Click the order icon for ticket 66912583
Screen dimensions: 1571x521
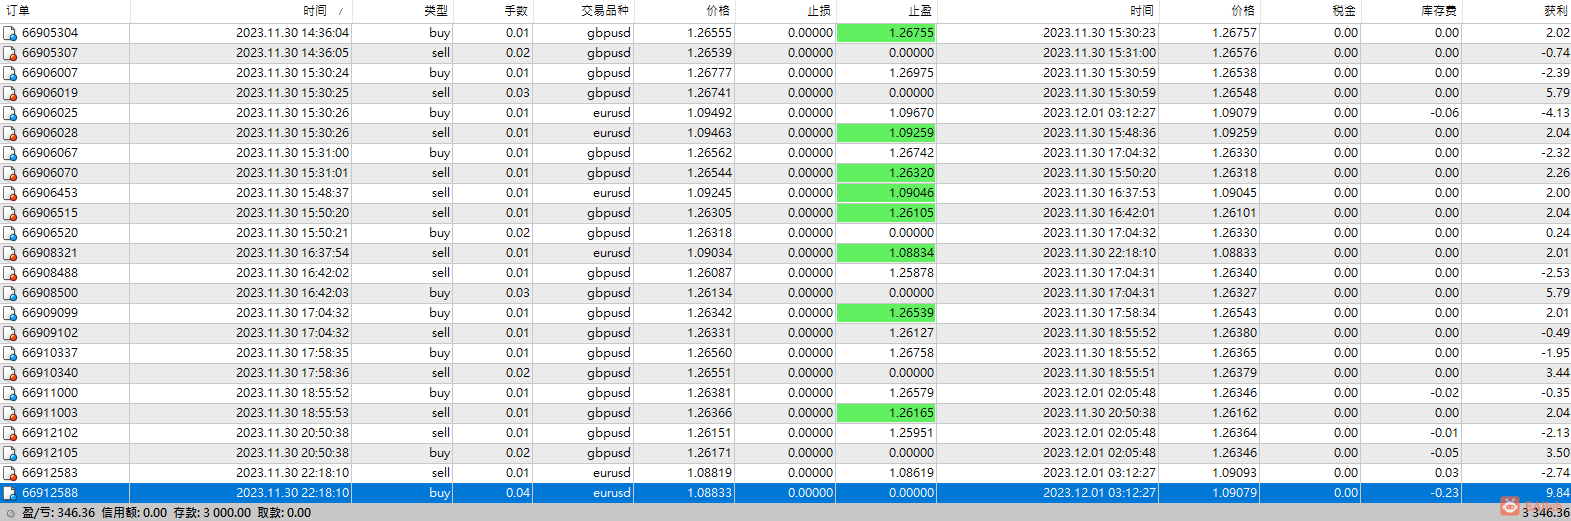pyautogui.click(x=10, y=473)
